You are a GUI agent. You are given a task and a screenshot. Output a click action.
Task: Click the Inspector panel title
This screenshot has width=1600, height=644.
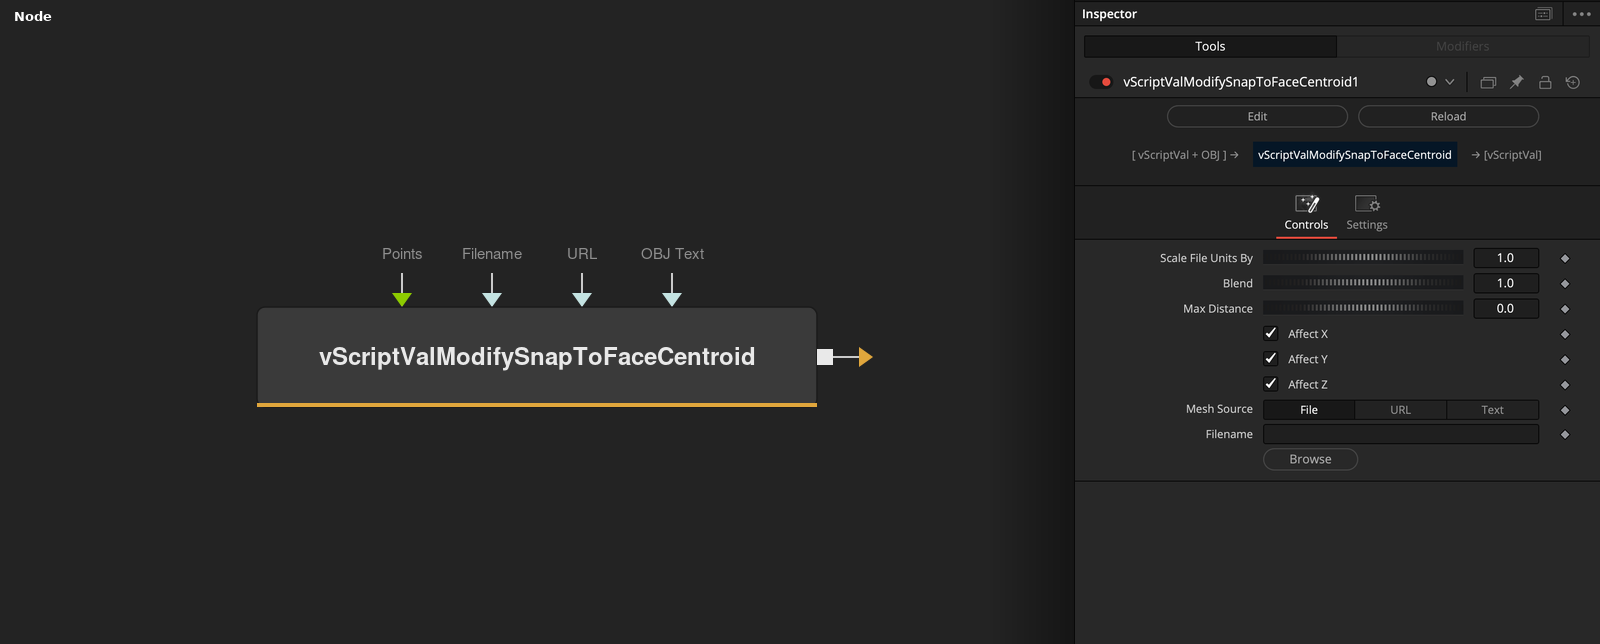[1109, 14]
